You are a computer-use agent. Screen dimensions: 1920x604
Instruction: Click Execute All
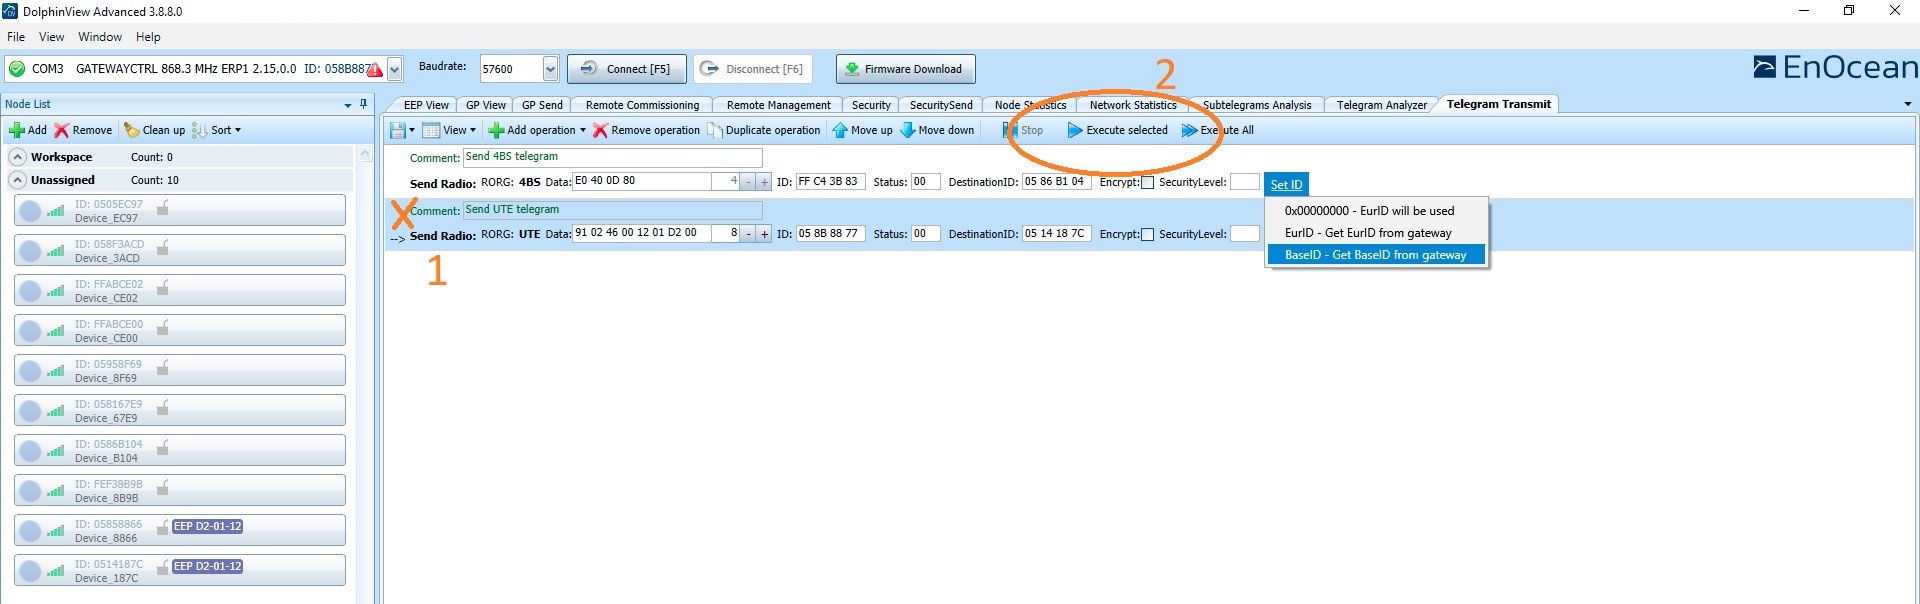(x=1217, y=130)
